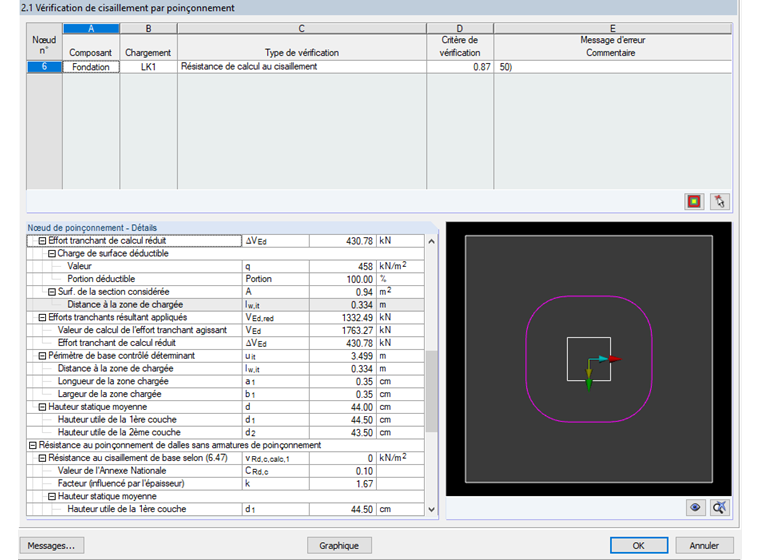Select column D header
Image resolution: width=760 pixels, height=560 pixels.
point(459,29)
